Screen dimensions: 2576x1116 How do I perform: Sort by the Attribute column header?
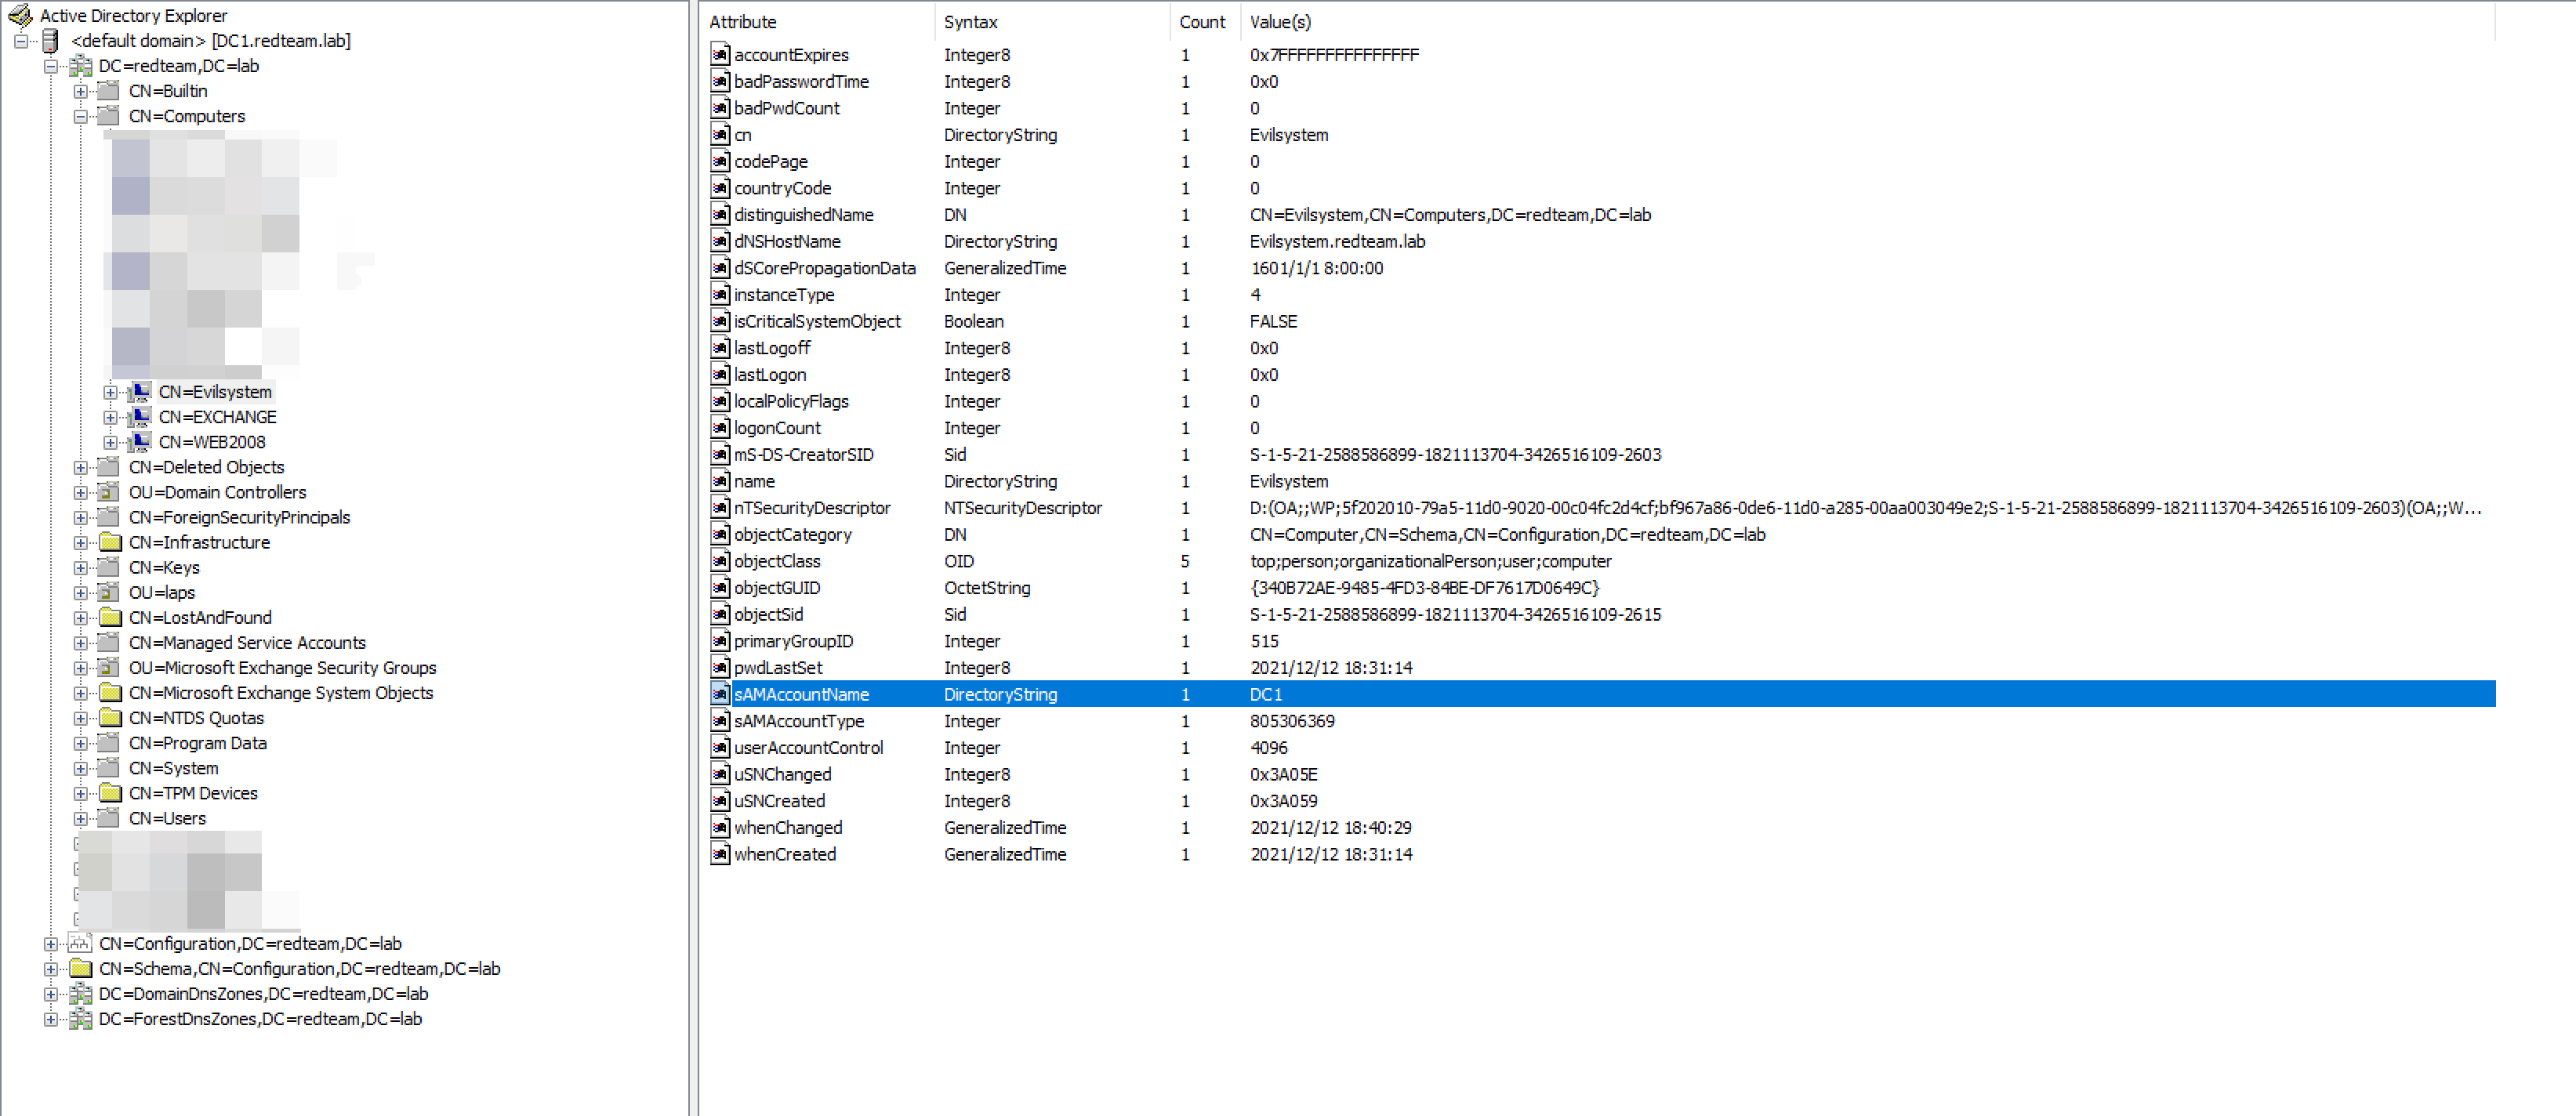742,22
